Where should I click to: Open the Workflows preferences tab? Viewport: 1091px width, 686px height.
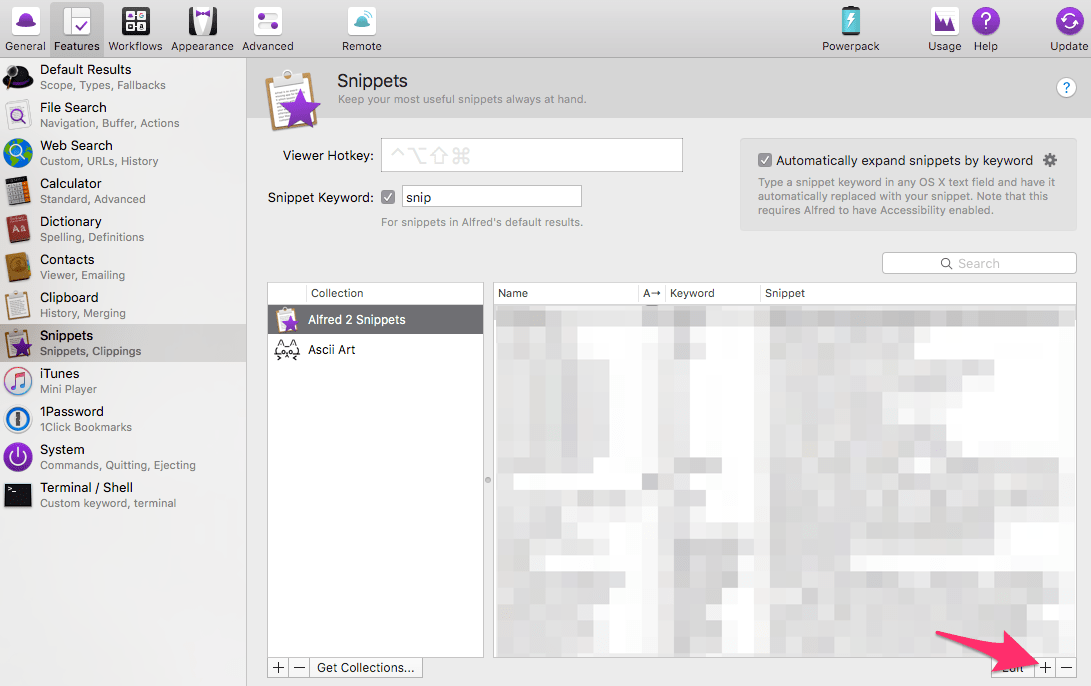[x=135, y=28]
